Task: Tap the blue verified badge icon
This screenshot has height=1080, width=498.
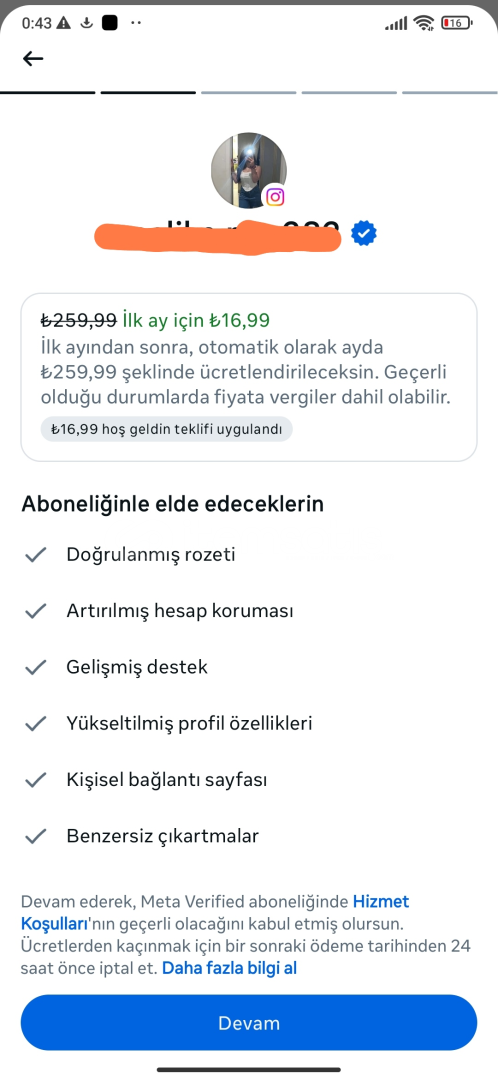Action: click(x=364, y=234)
